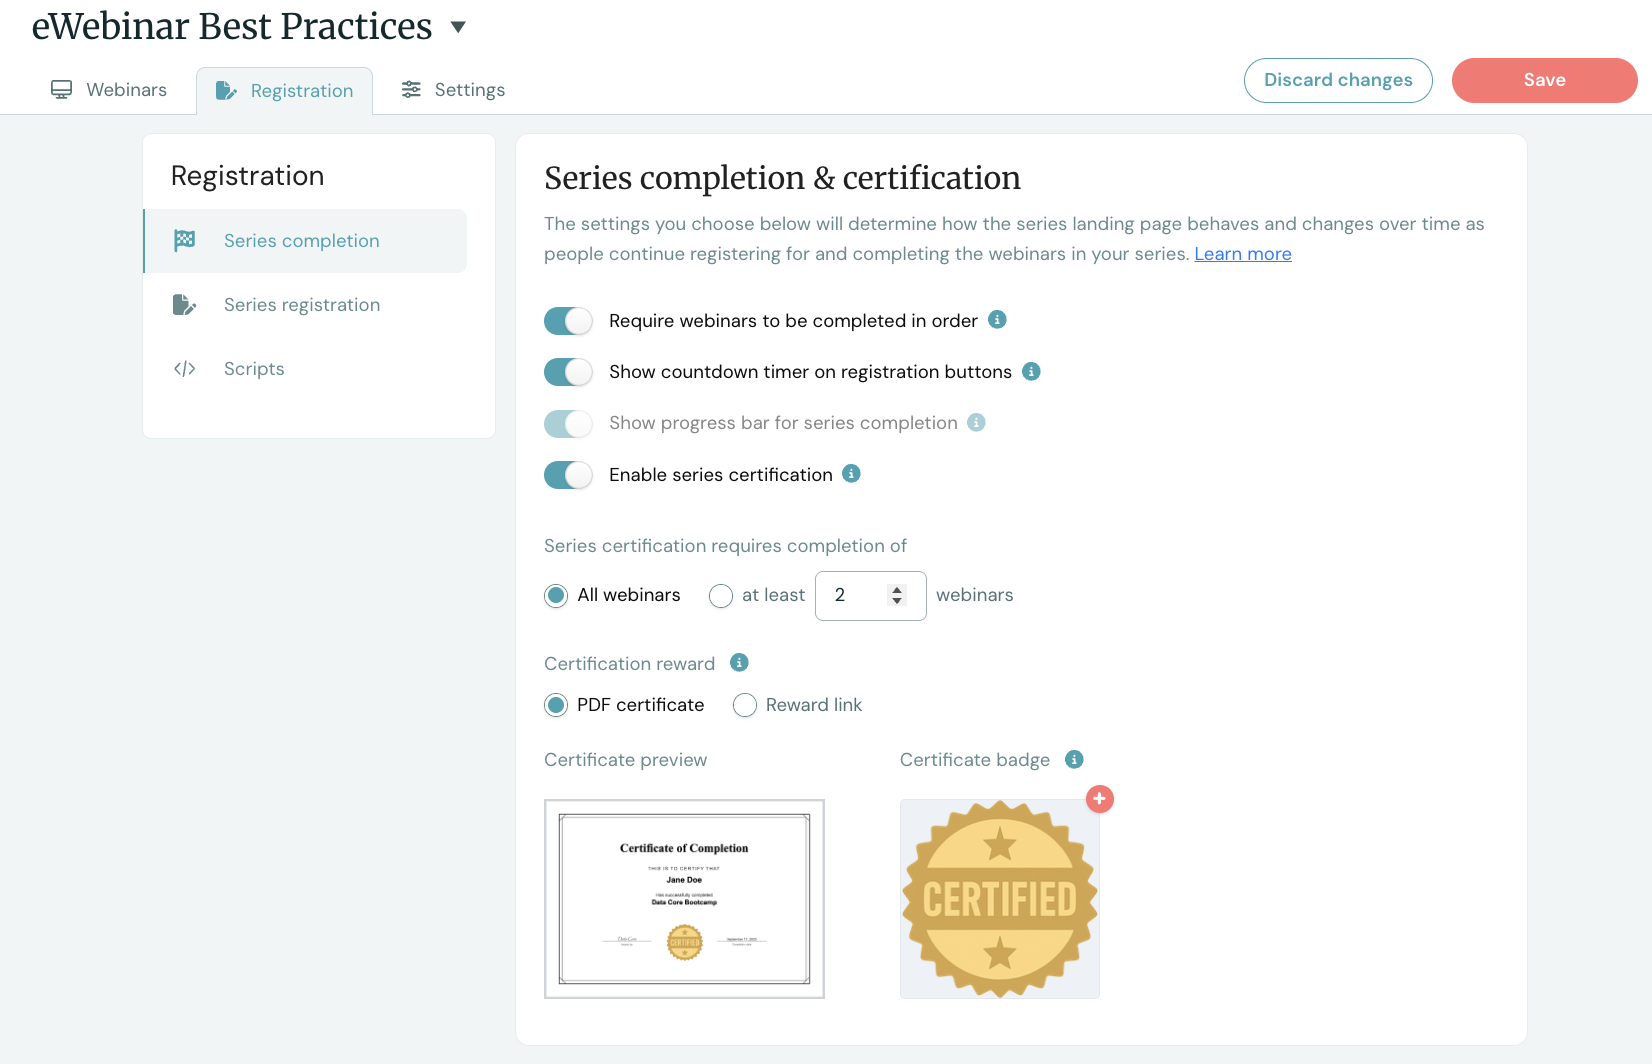Click the Webinars monitor icon
This screenshot has width=1652, height=1064.
tap(62, 89)
